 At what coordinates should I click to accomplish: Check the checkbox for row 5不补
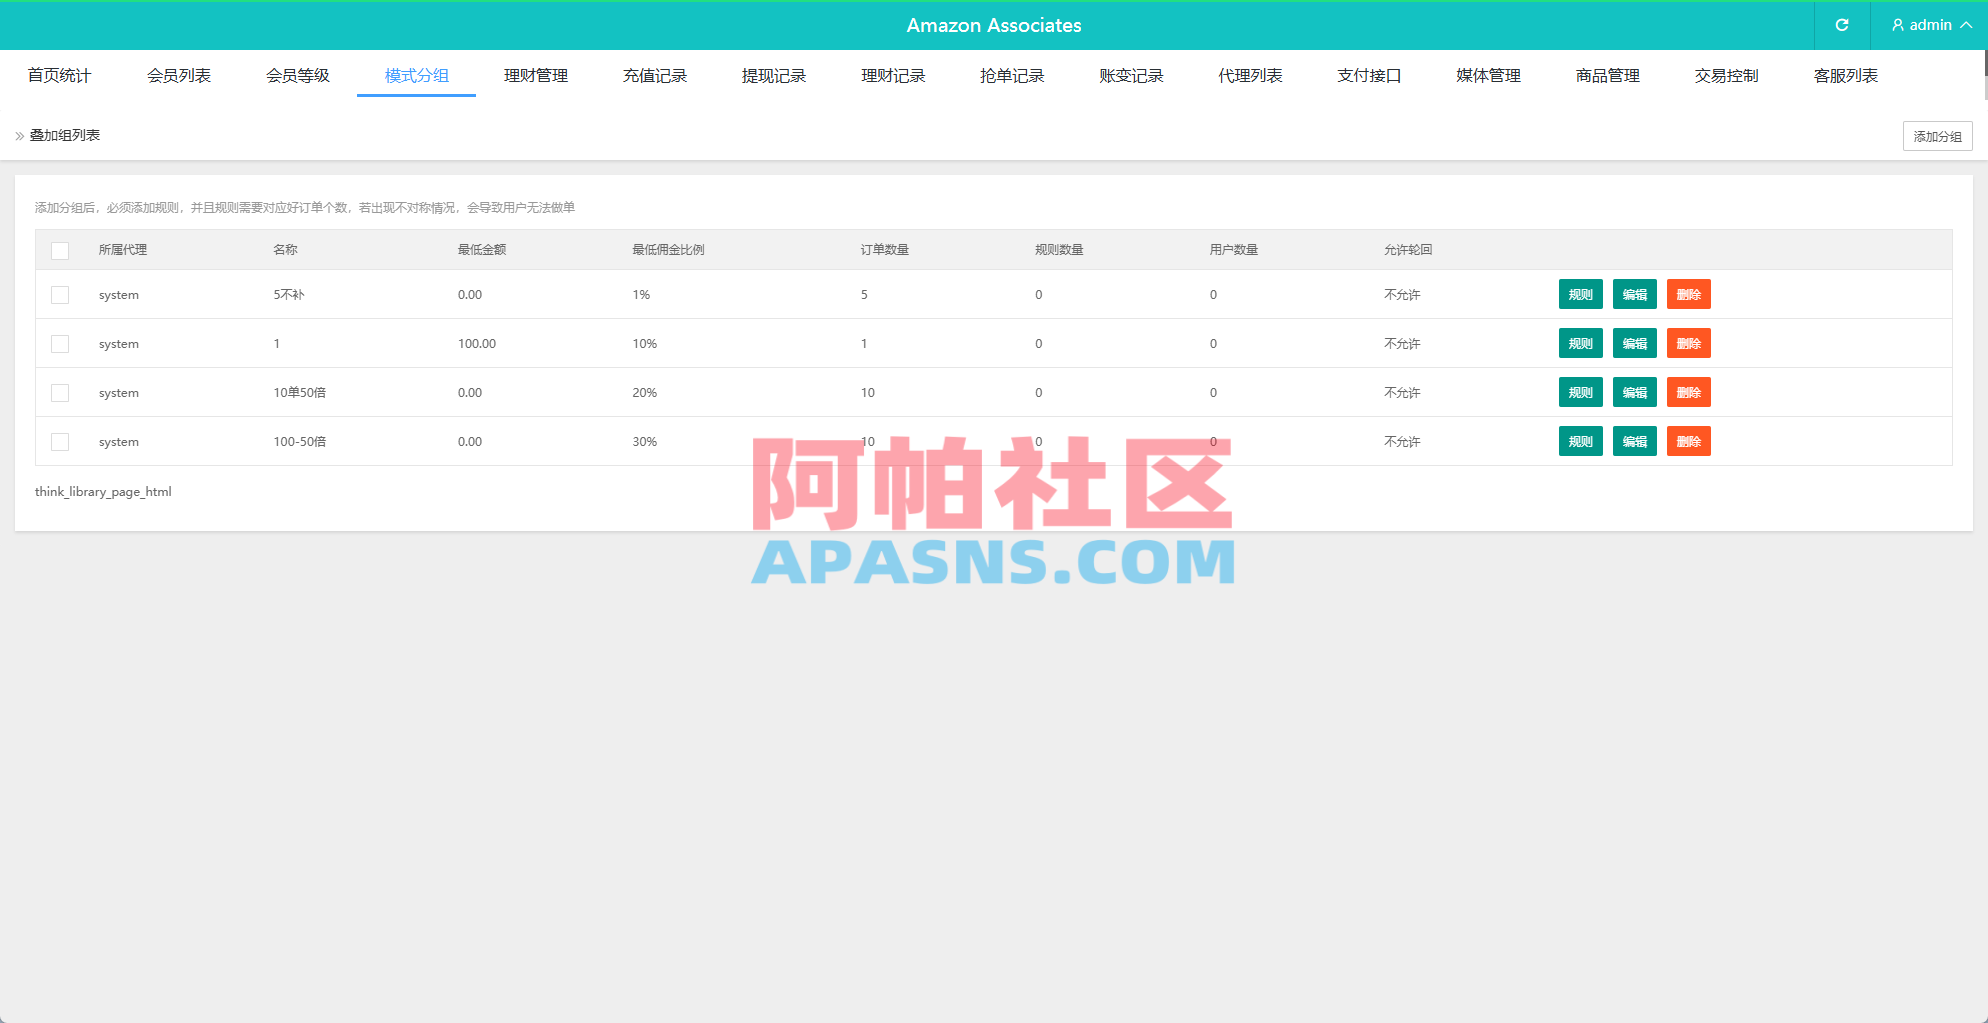[x=60, y=295]
